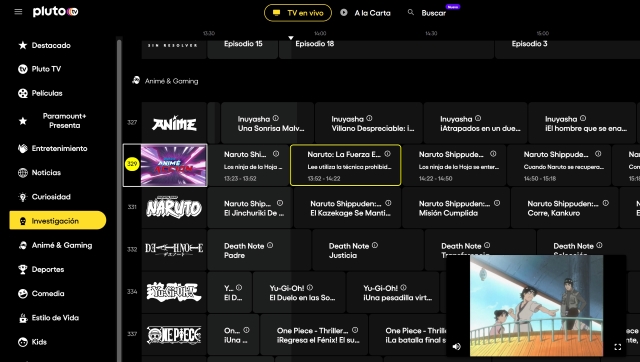The height and width of the screenshot is (362, 640).
Task: Mute the mini player audio
Action: [457, 346]
